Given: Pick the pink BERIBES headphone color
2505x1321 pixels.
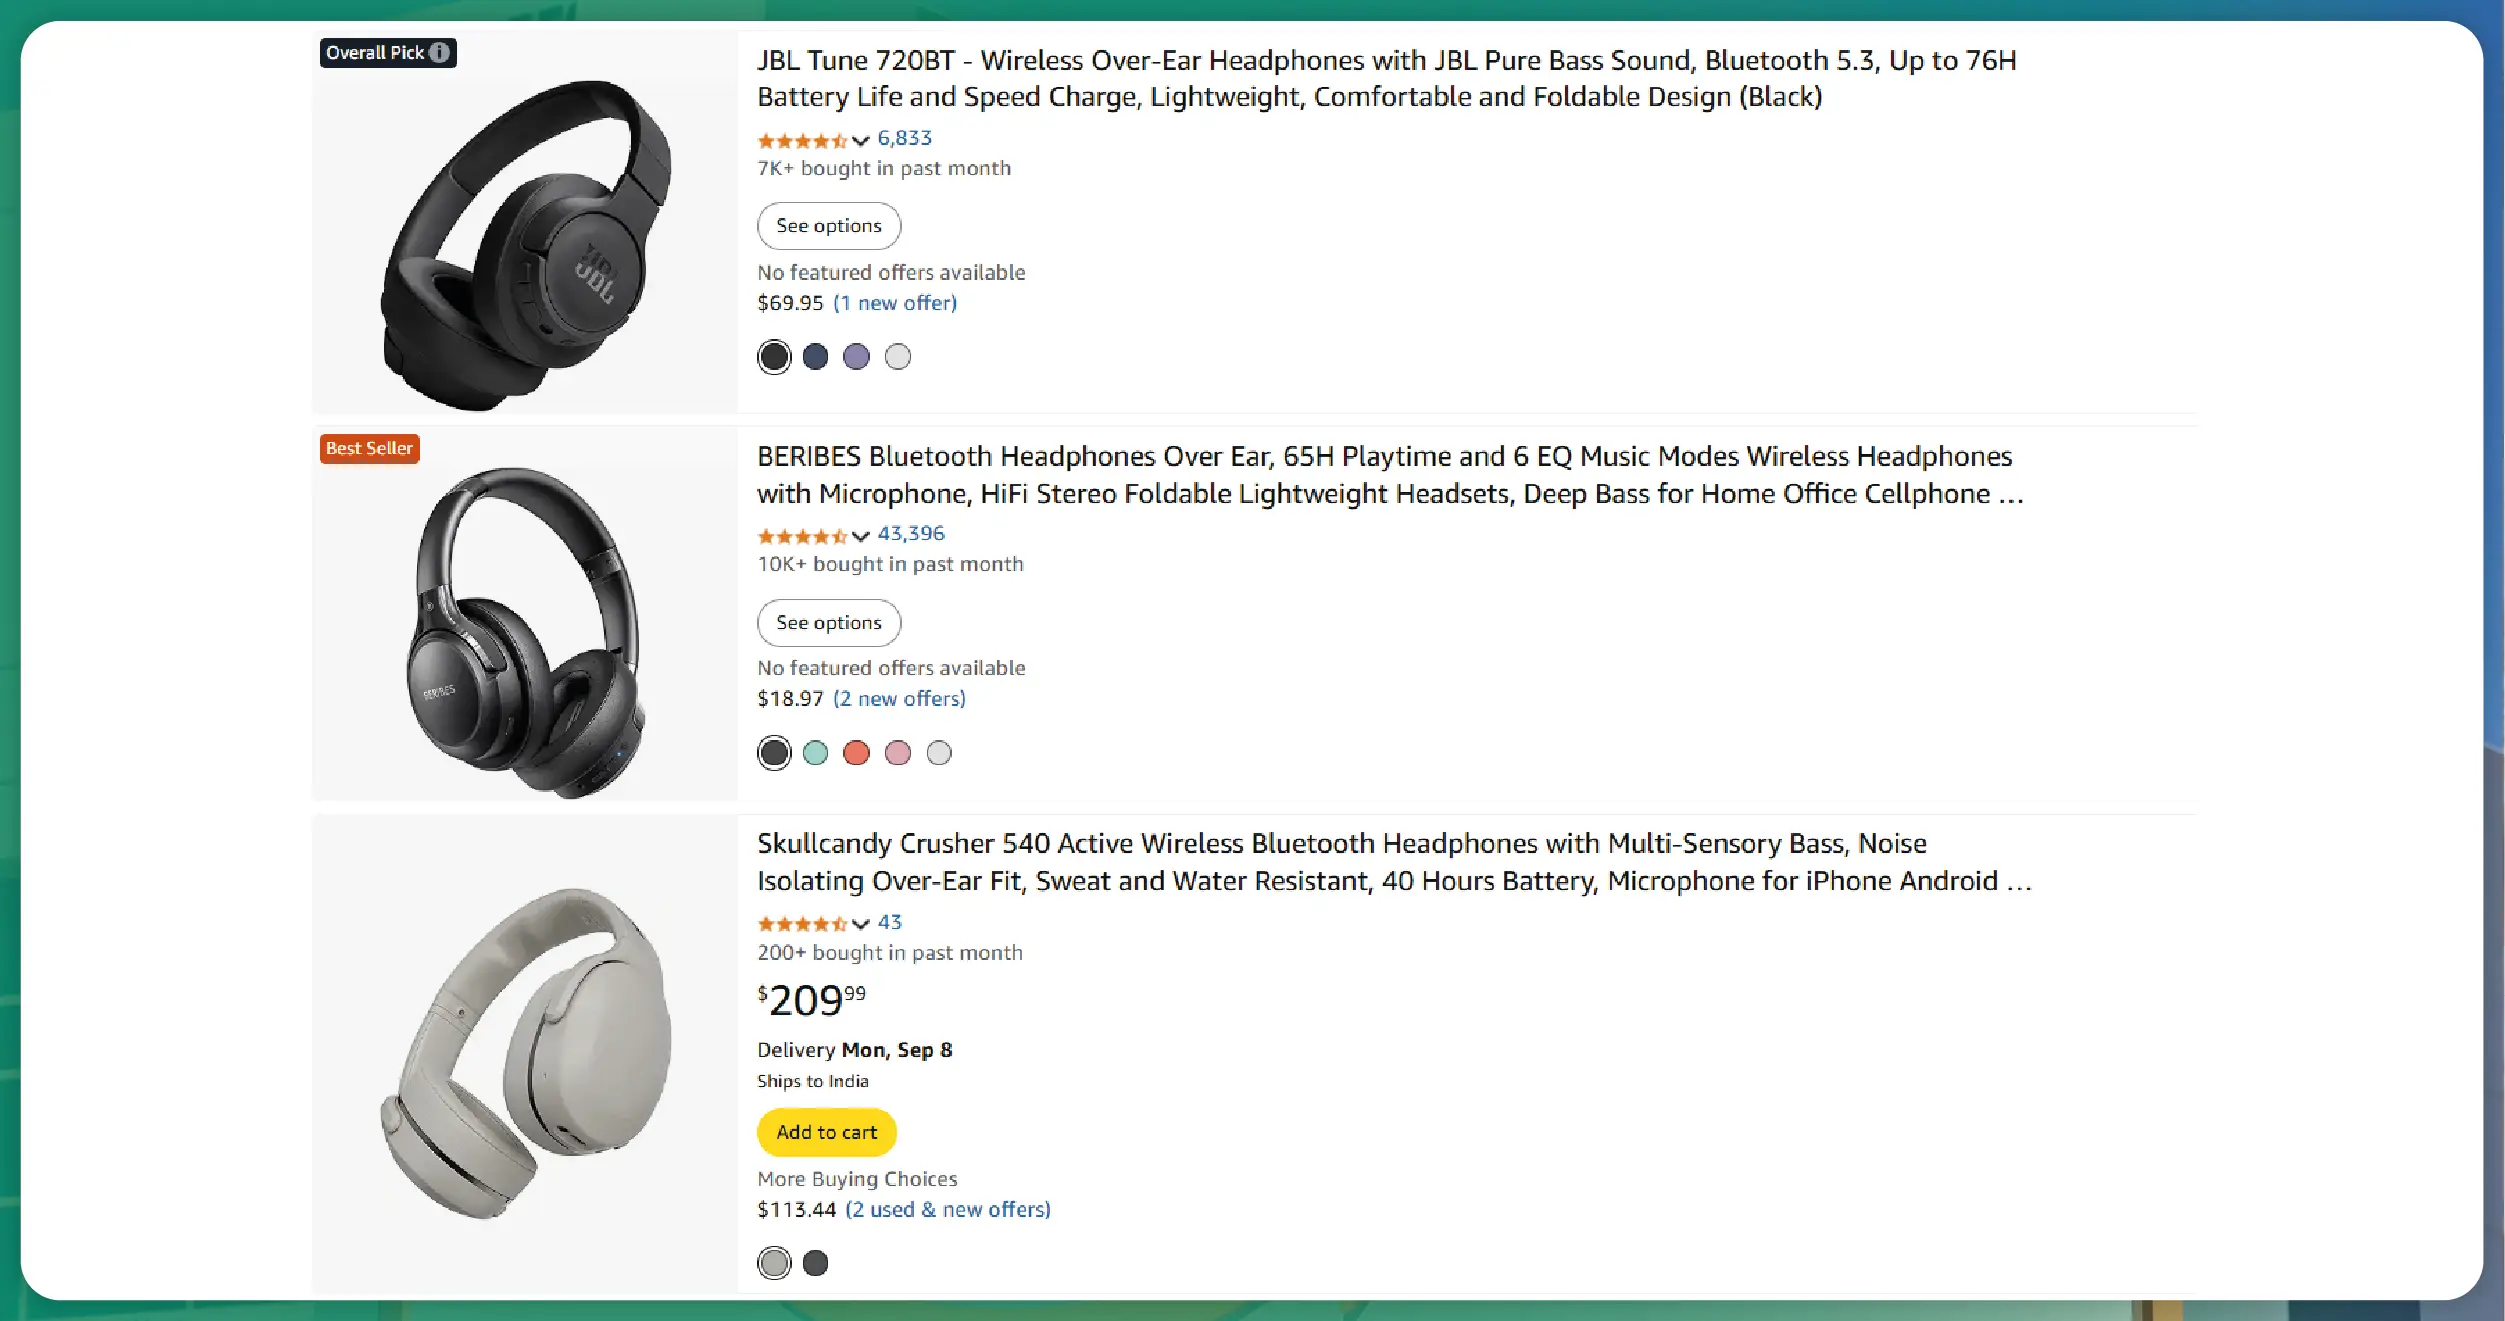Looking at the screenshot, I should pyautogui.click(x=897, y=753).
